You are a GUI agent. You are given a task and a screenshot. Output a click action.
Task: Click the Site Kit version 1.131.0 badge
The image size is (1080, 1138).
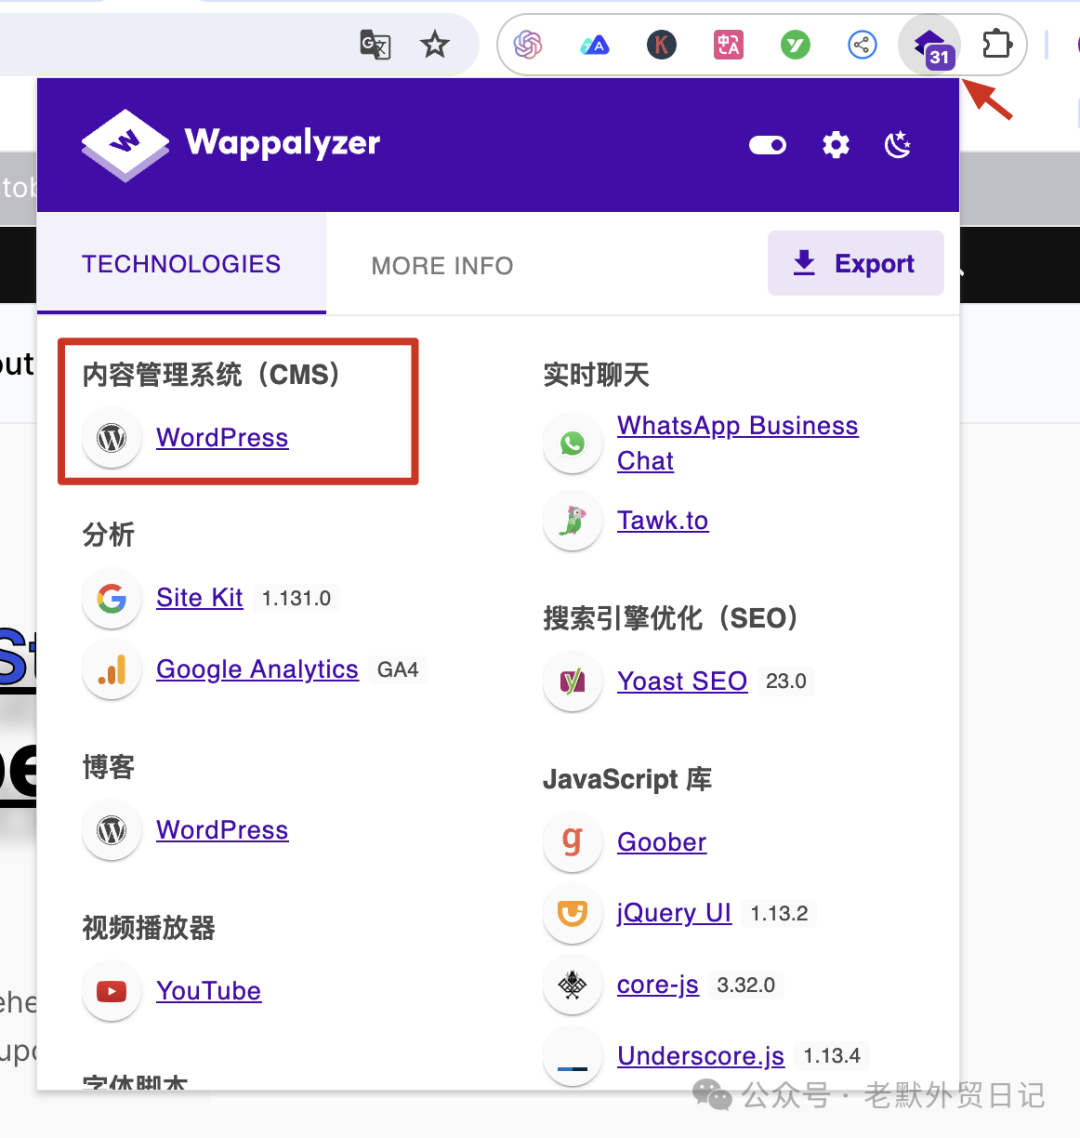click(296, 598)
